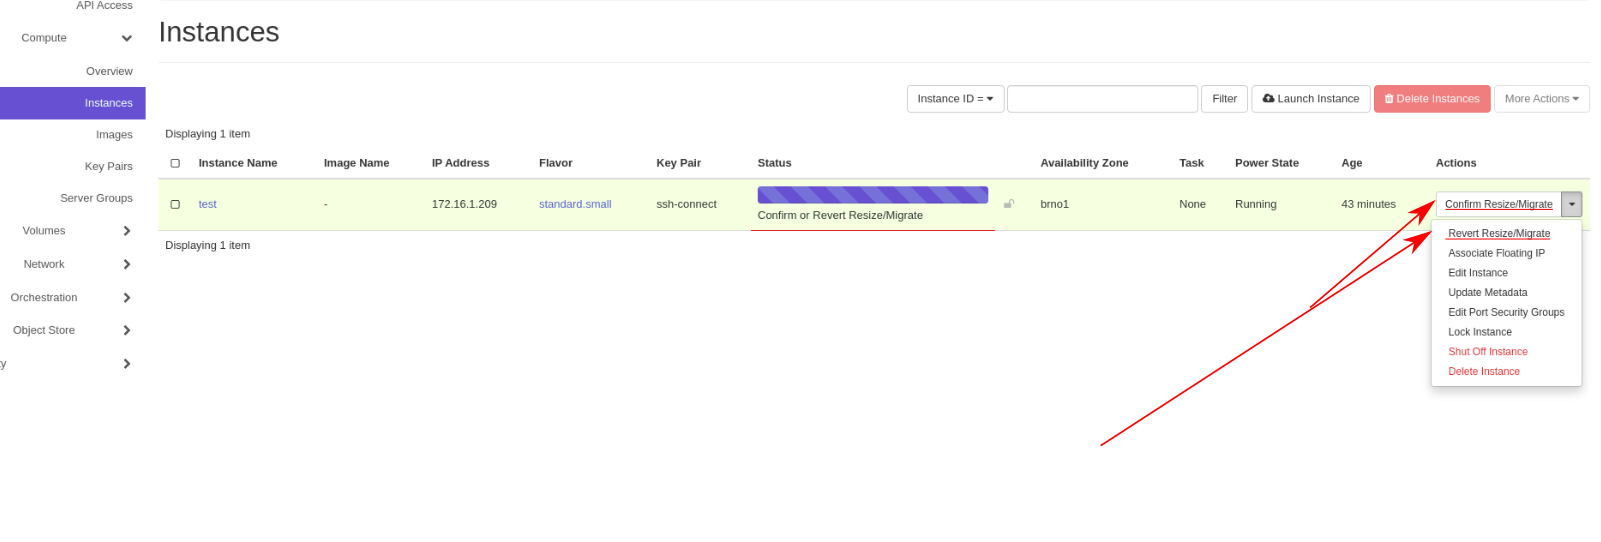Open the test instance link
This screenshot has width=1601, height=542.
click(207, 204)
